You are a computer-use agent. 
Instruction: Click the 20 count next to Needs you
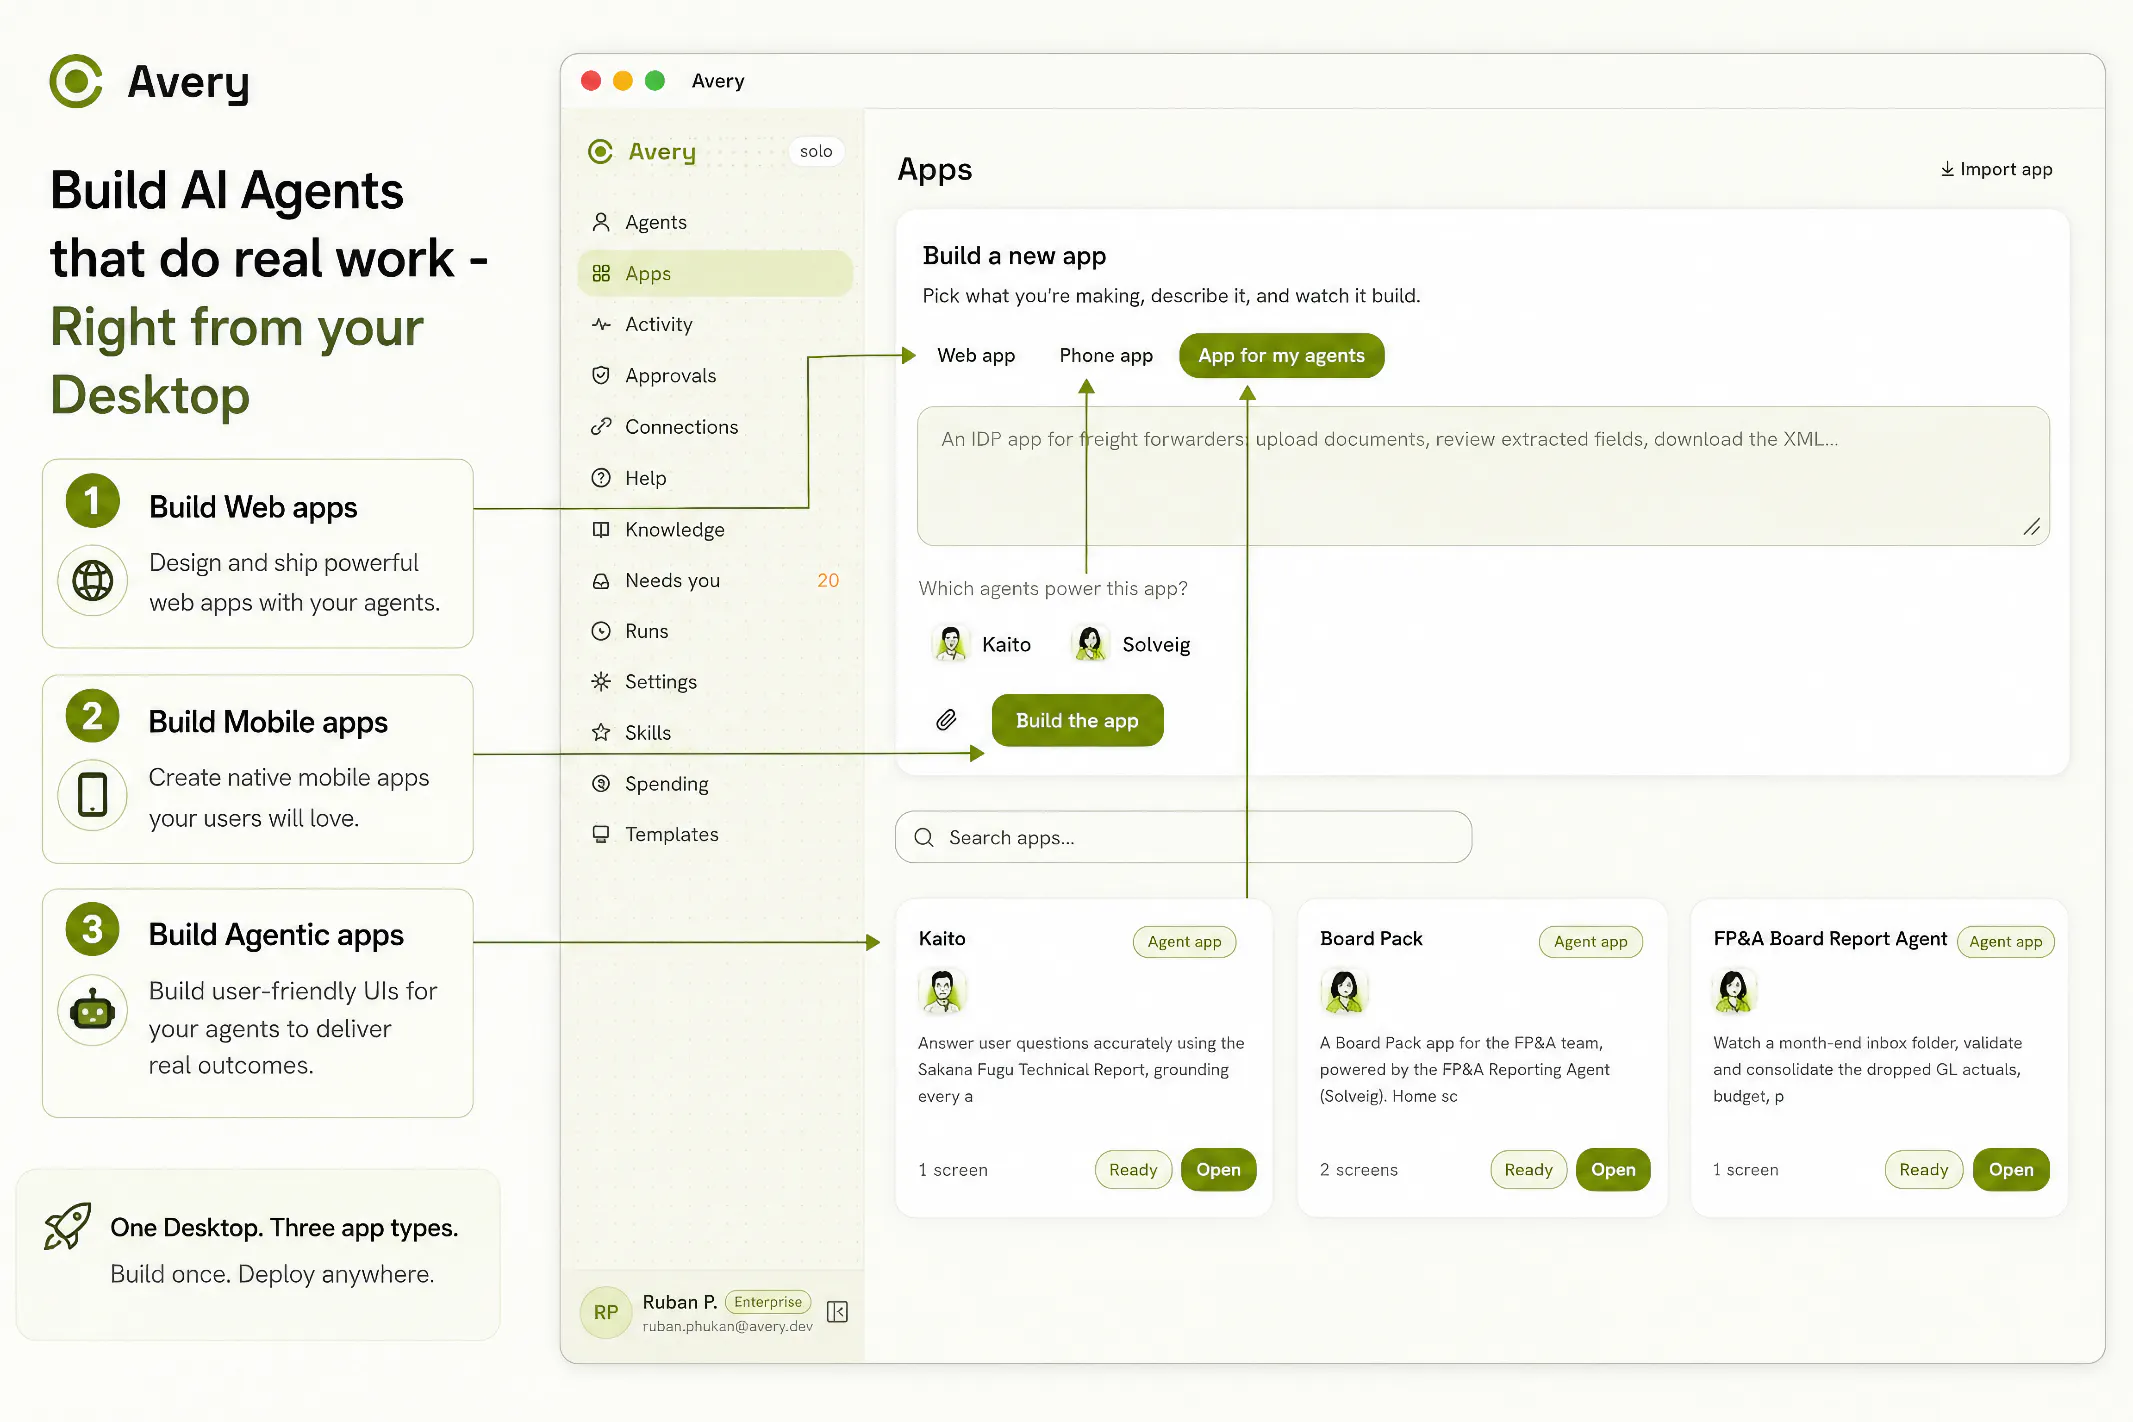coord(828,580)
